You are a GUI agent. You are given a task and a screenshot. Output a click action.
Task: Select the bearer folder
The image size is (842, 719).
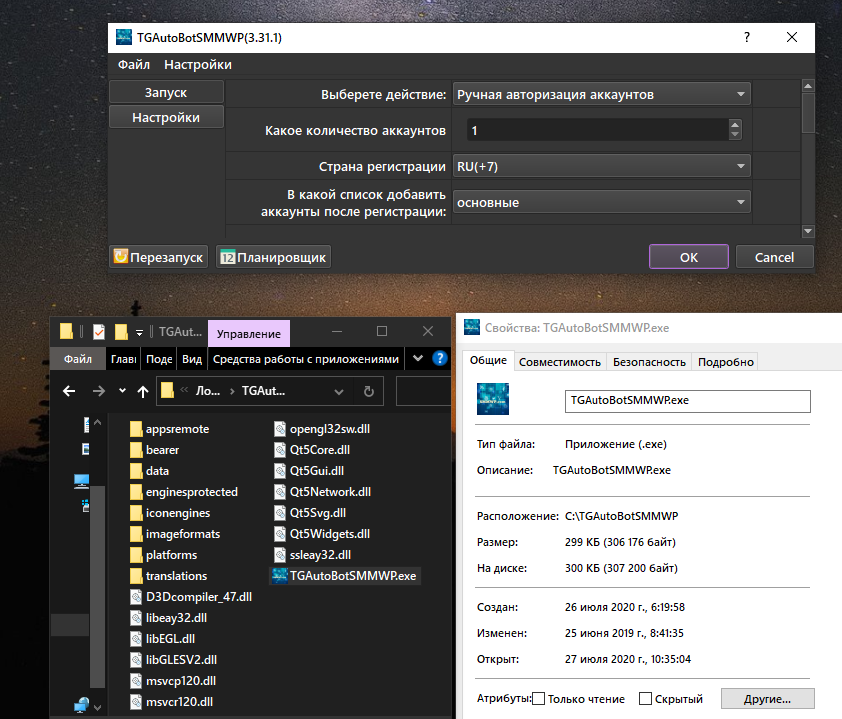(x=155, y=450)
